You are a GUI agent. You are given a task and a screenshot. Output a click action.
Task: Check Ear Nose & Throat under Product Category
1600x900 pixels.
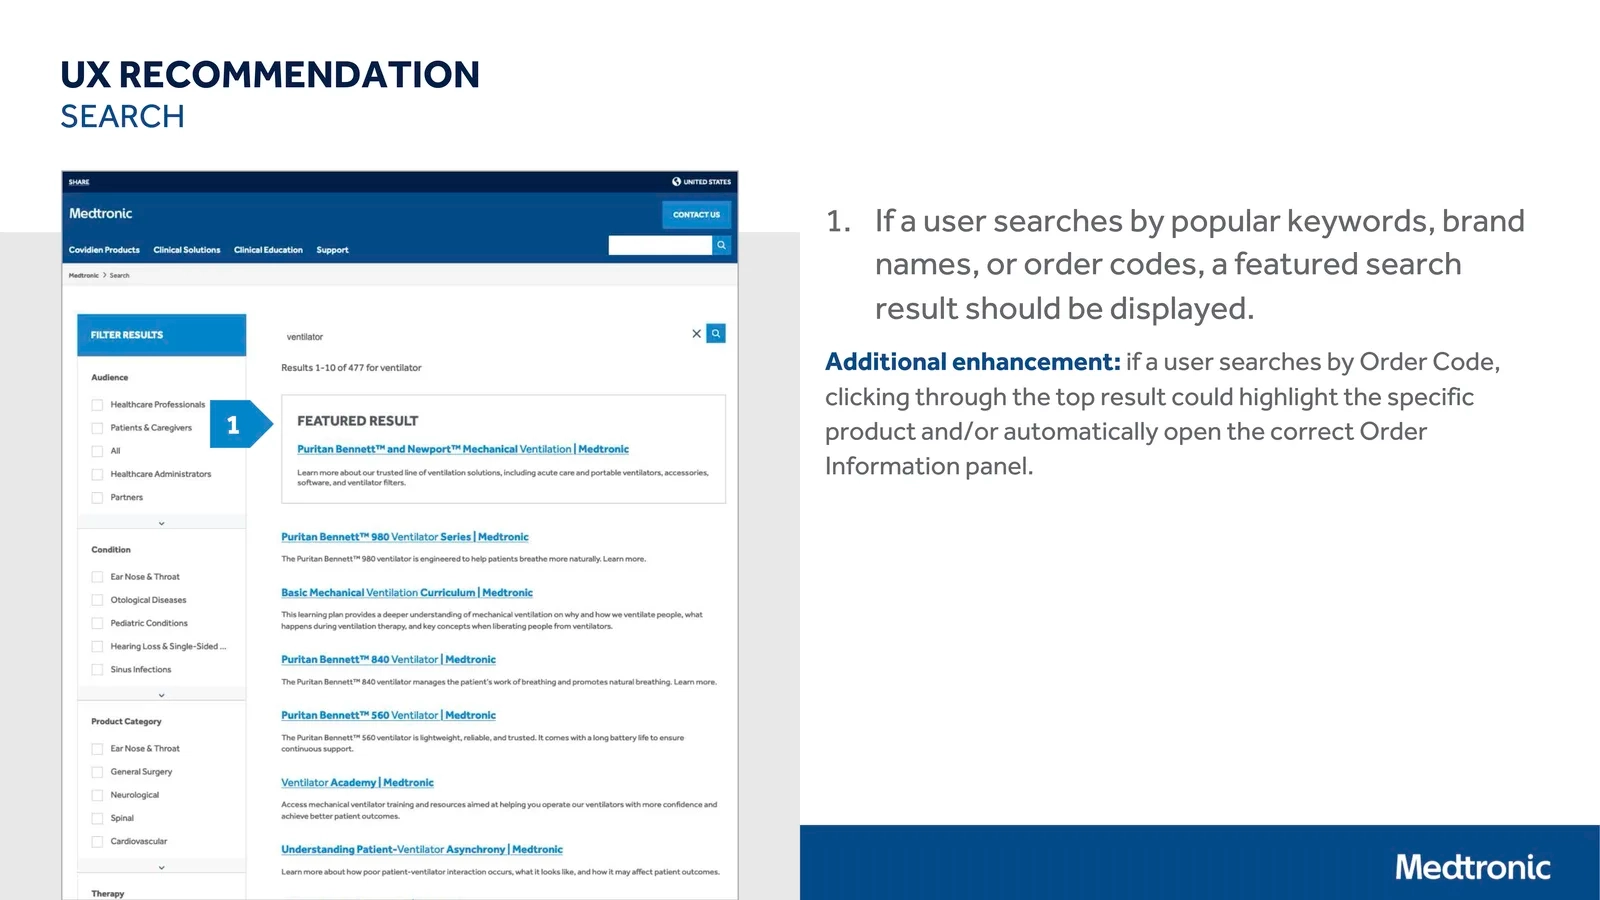97,749
